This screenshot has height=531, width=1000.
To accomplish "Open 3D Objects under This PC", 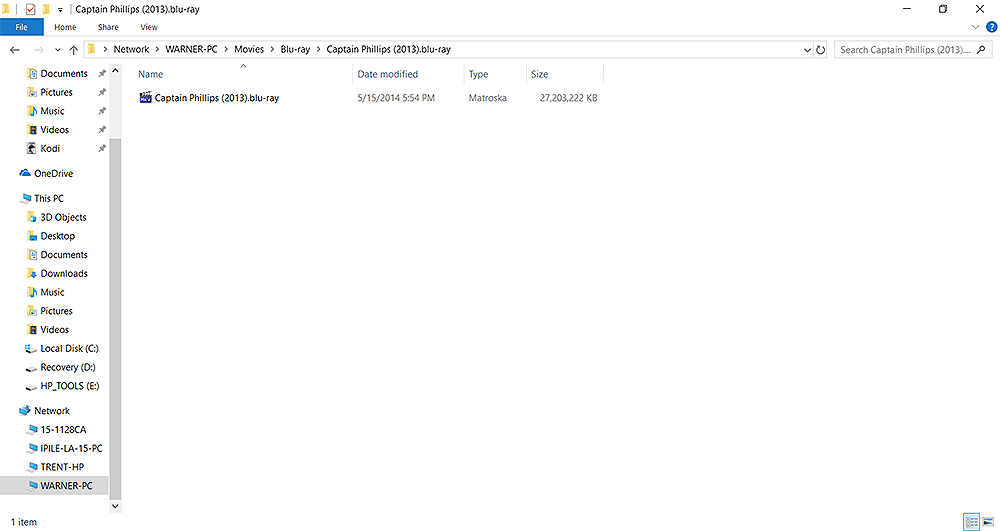I will coord(63,217).
